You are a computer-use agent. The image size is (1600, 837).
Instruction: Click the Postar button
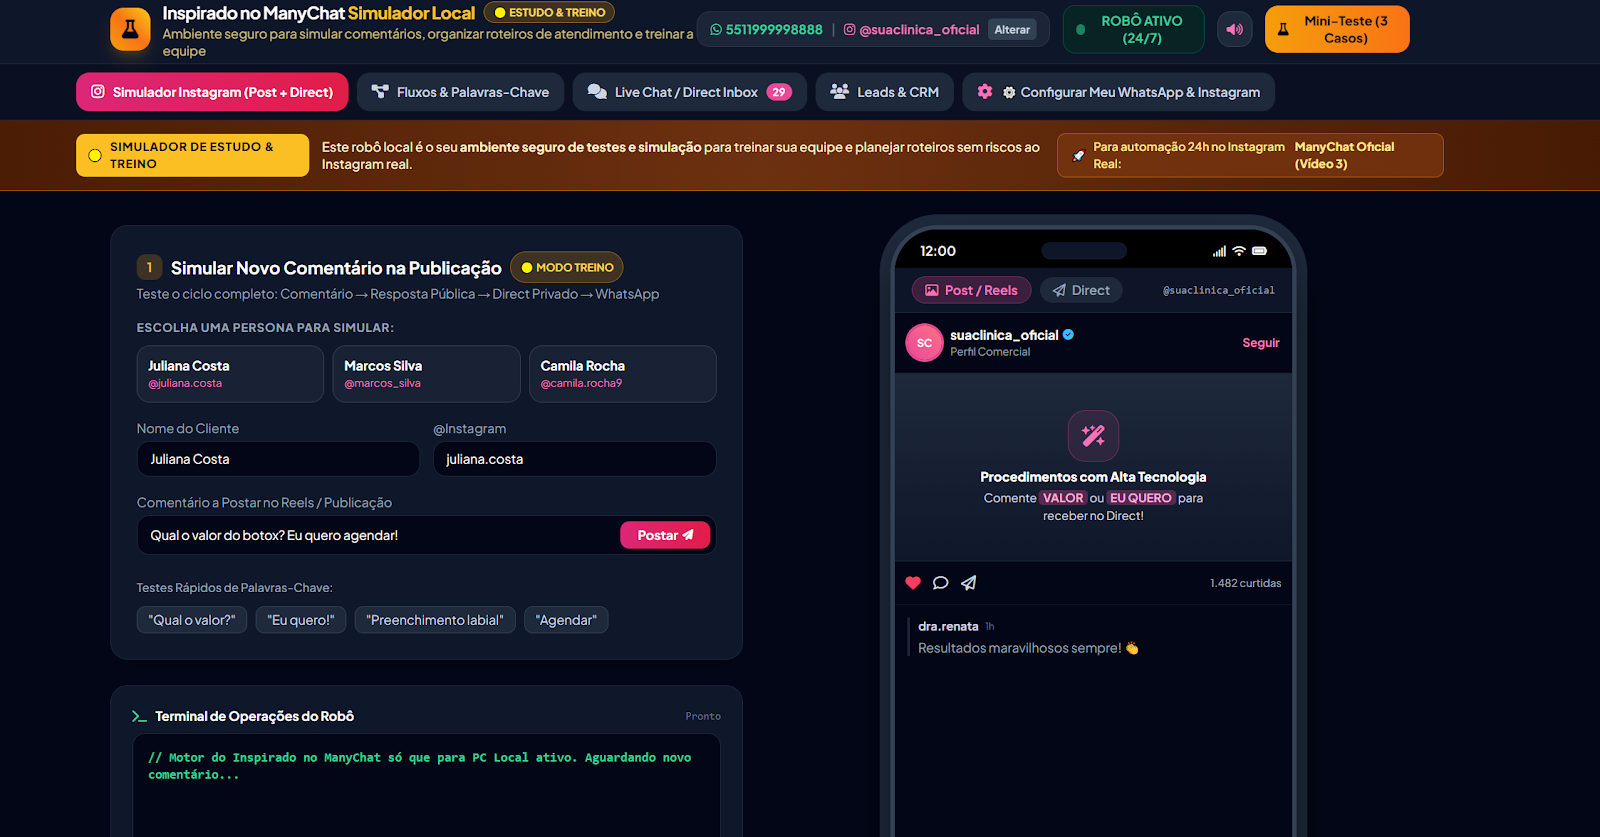click(665, 535)
